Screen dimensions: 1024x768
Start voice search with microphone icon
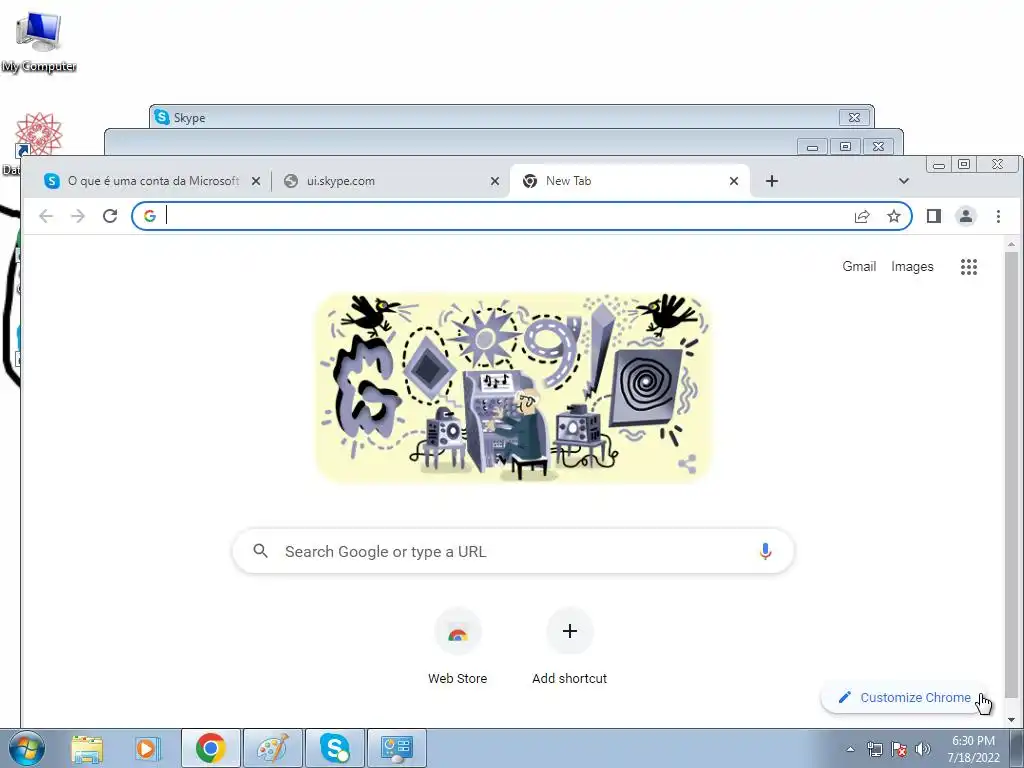click(x=765, y=551)
